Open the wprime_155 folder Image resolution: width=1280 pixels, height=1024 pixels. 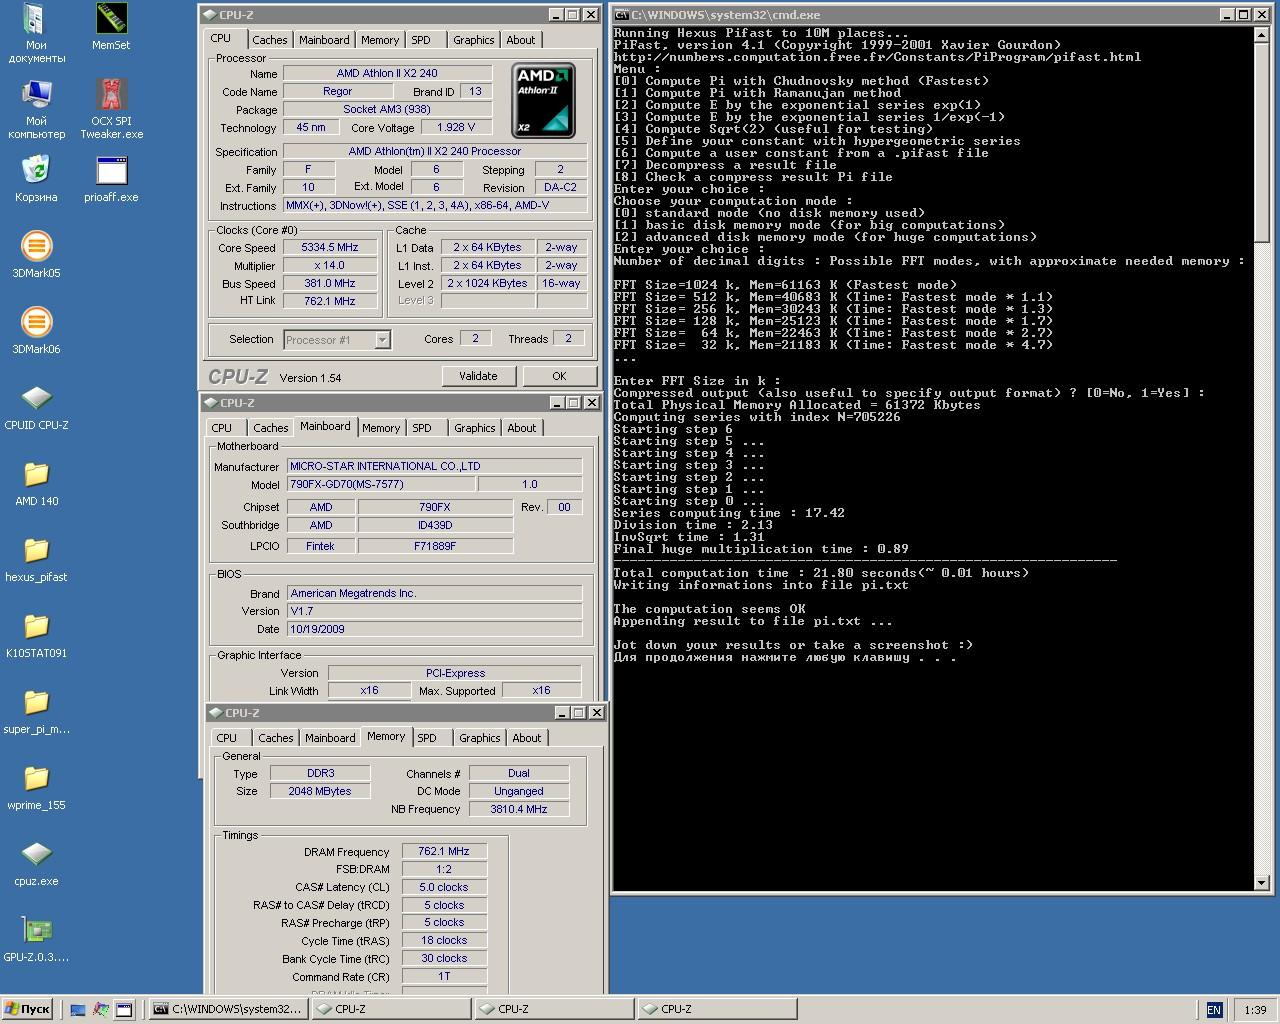tap(36, 787)
